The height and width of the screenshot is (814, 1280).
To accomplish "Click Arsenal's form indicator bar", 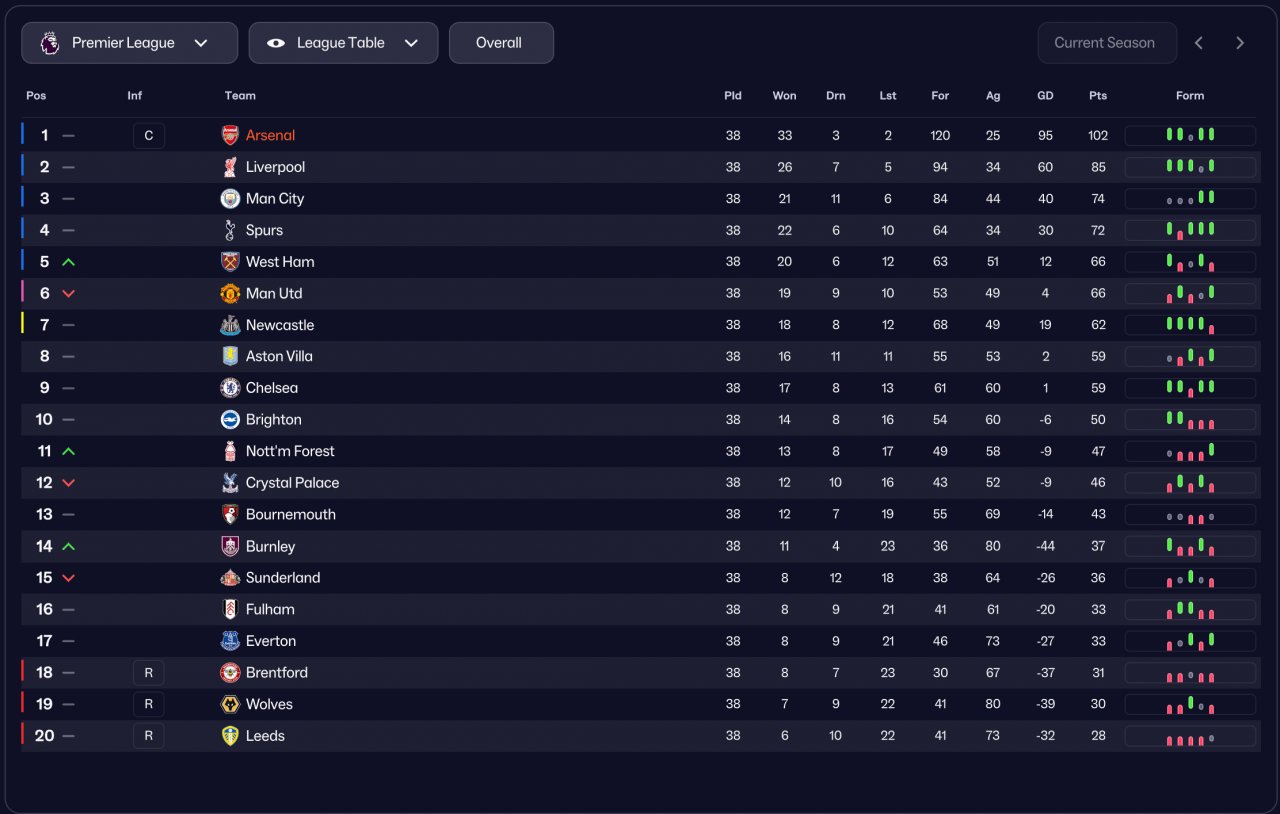I will tap(1190, 136).
